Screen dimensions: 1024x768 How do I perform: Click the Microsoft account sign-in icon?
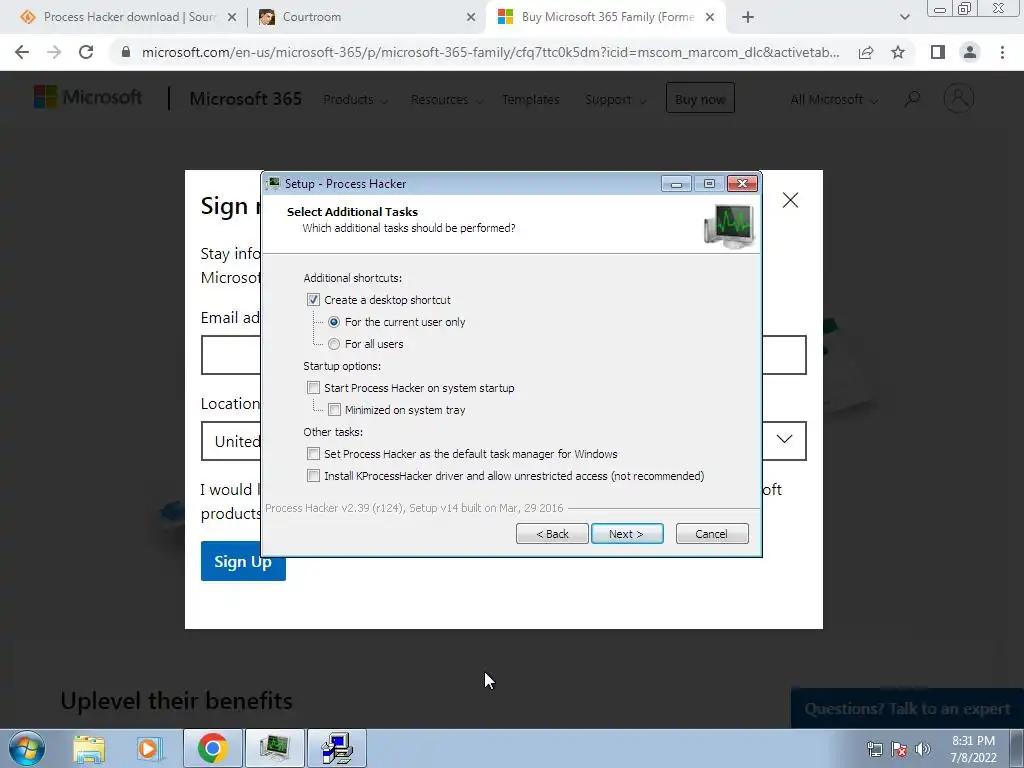(959, 99)
